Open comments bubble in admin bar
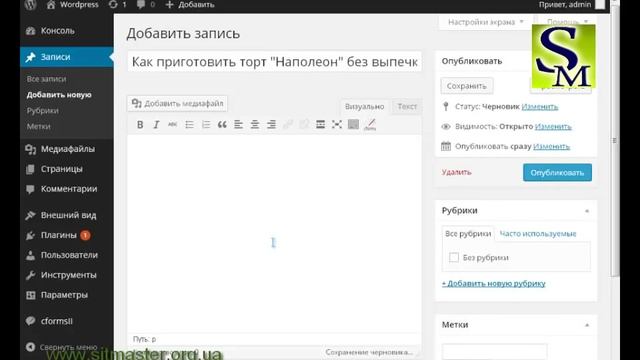The height and width of the screenshot is (360, 640). 146,5
